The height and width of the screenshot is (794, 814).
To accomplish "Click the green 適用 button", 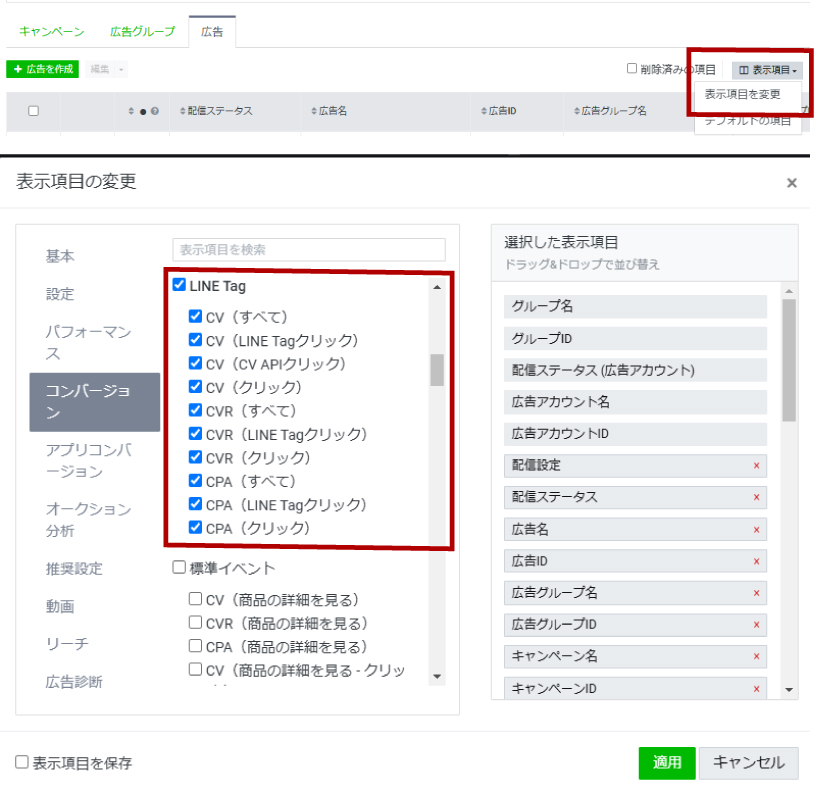I will point(666,762).
